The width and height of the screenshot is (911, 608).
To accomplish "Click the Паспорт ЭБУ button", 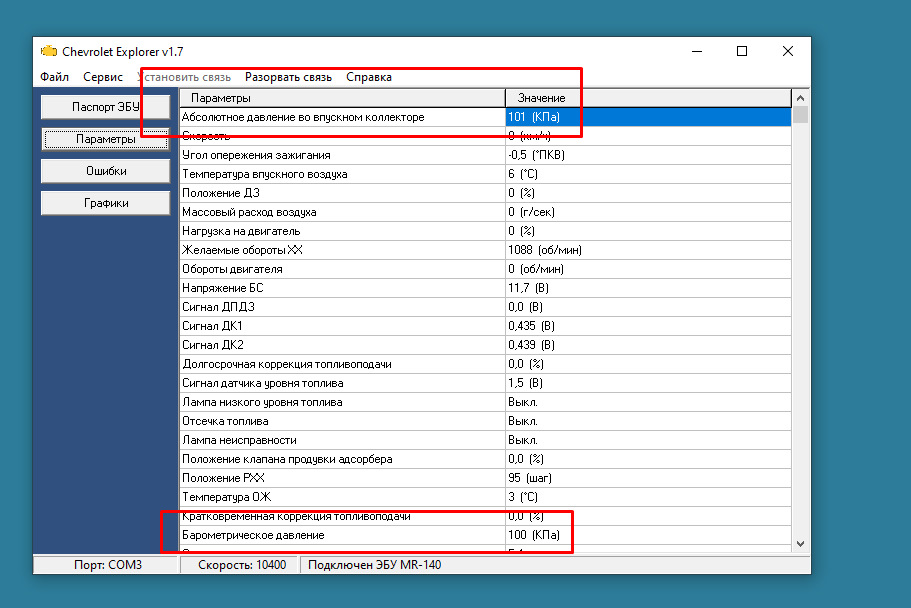I will click(x=106, y=107).
